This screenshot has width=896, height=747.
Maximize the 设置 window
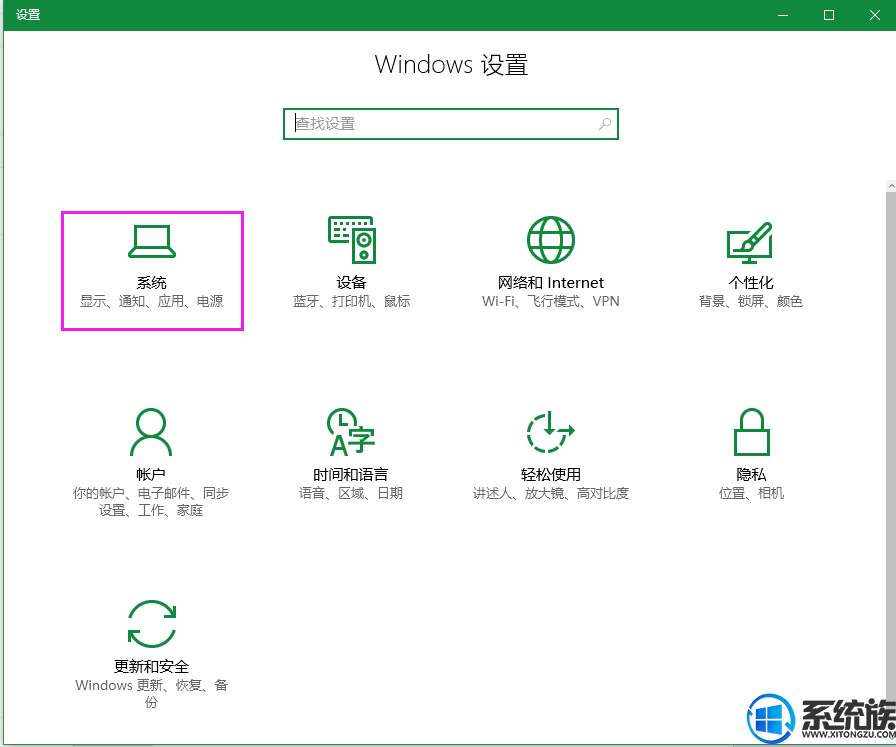829,15
